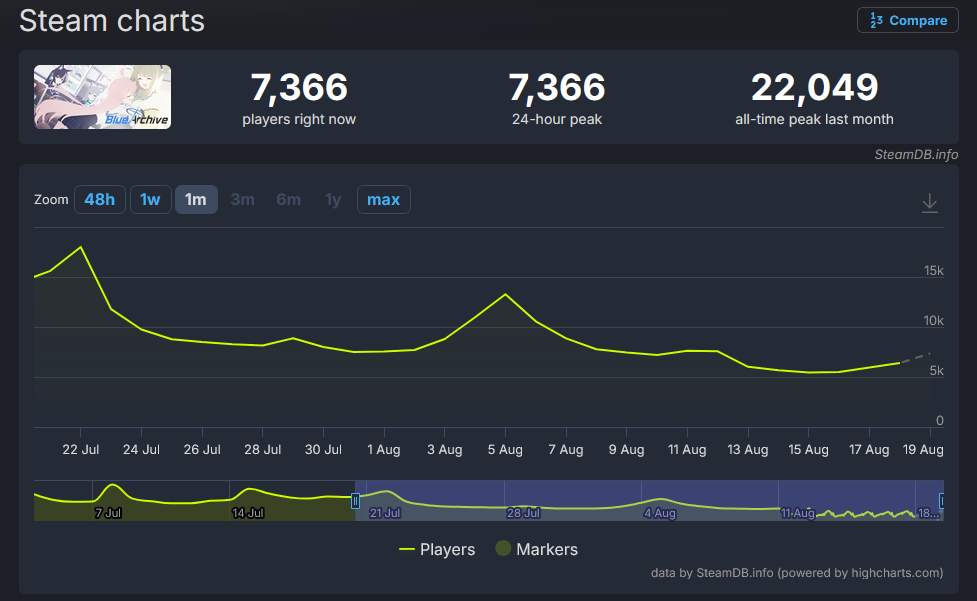Click the 28 Jul label in navigator
The width and height of the screenshot is (977, 601).
tap(523, 513)
